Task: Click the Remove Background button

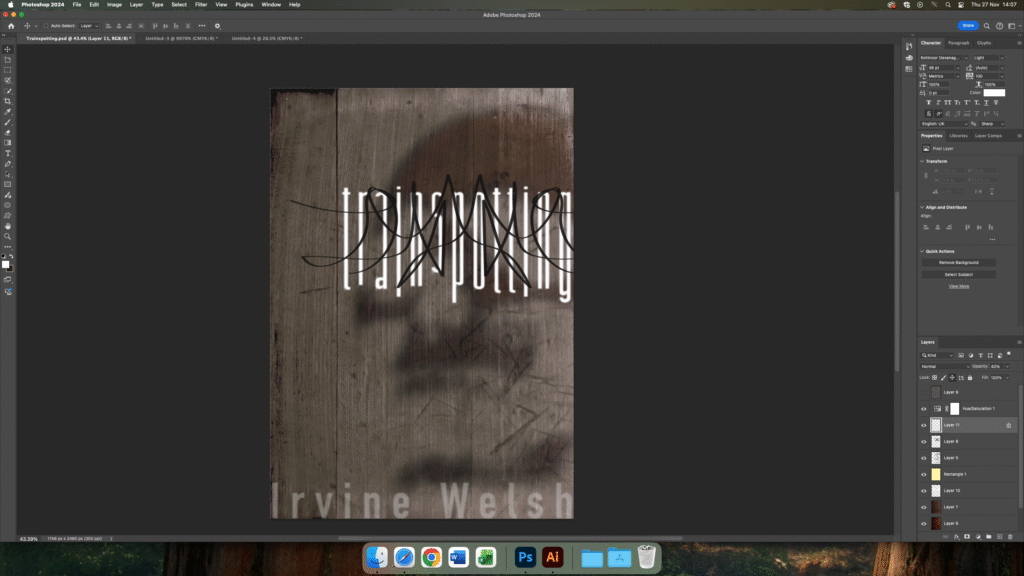Action: click(x=958, y=263)
